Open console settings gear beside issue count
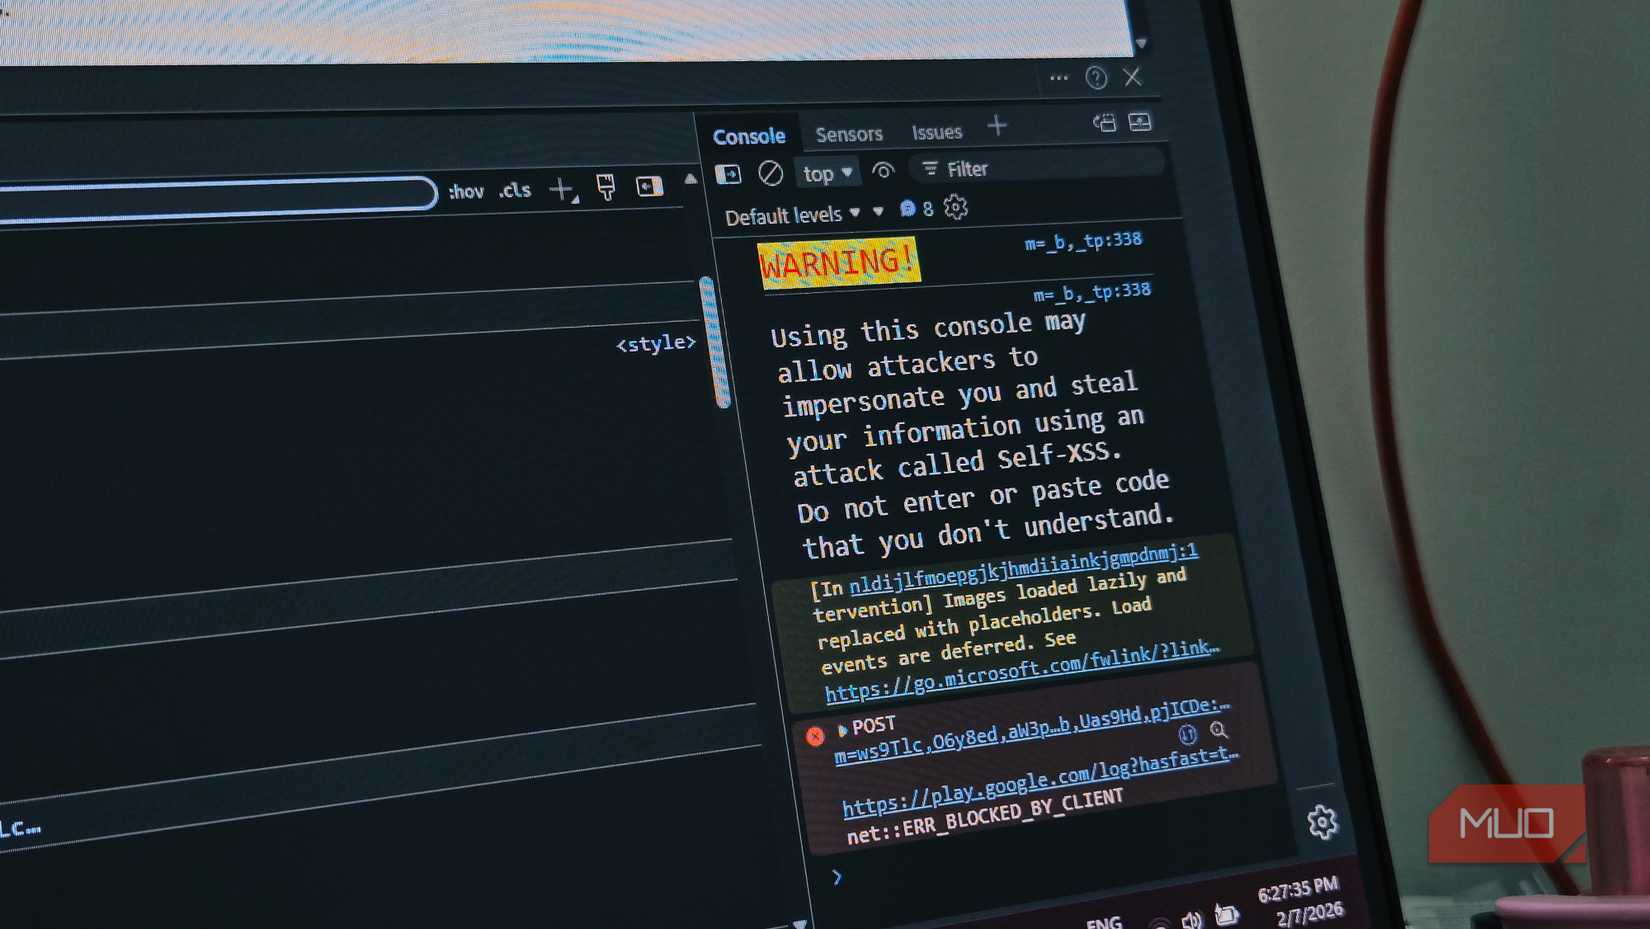 956,207
